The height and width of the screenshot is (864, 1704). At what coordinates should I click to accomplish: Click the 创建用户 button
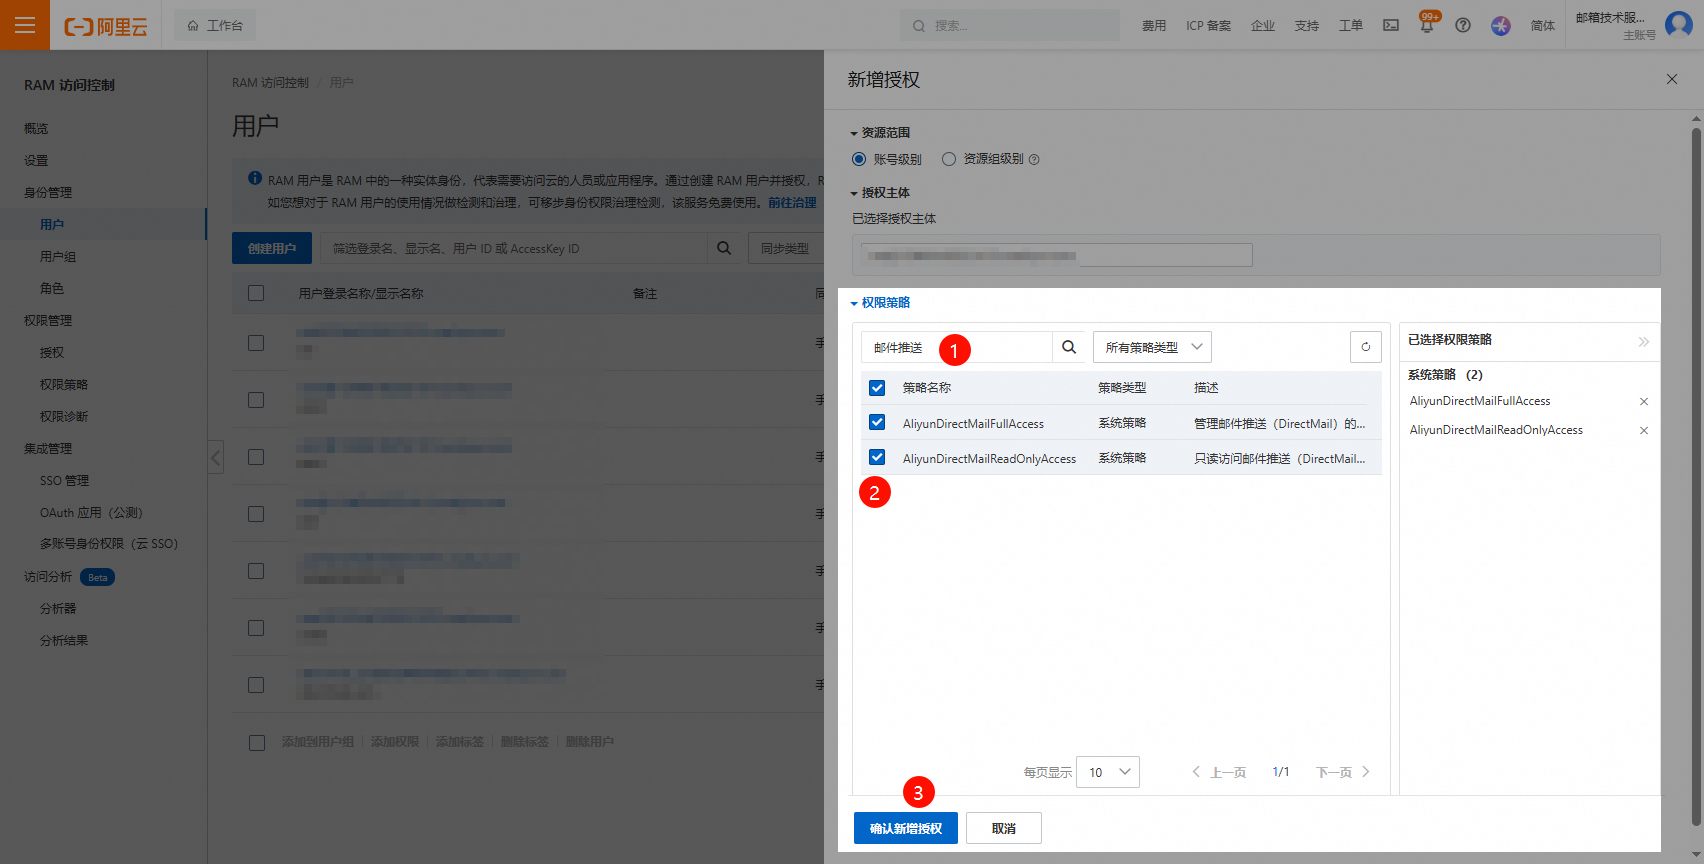pos(272,248)
